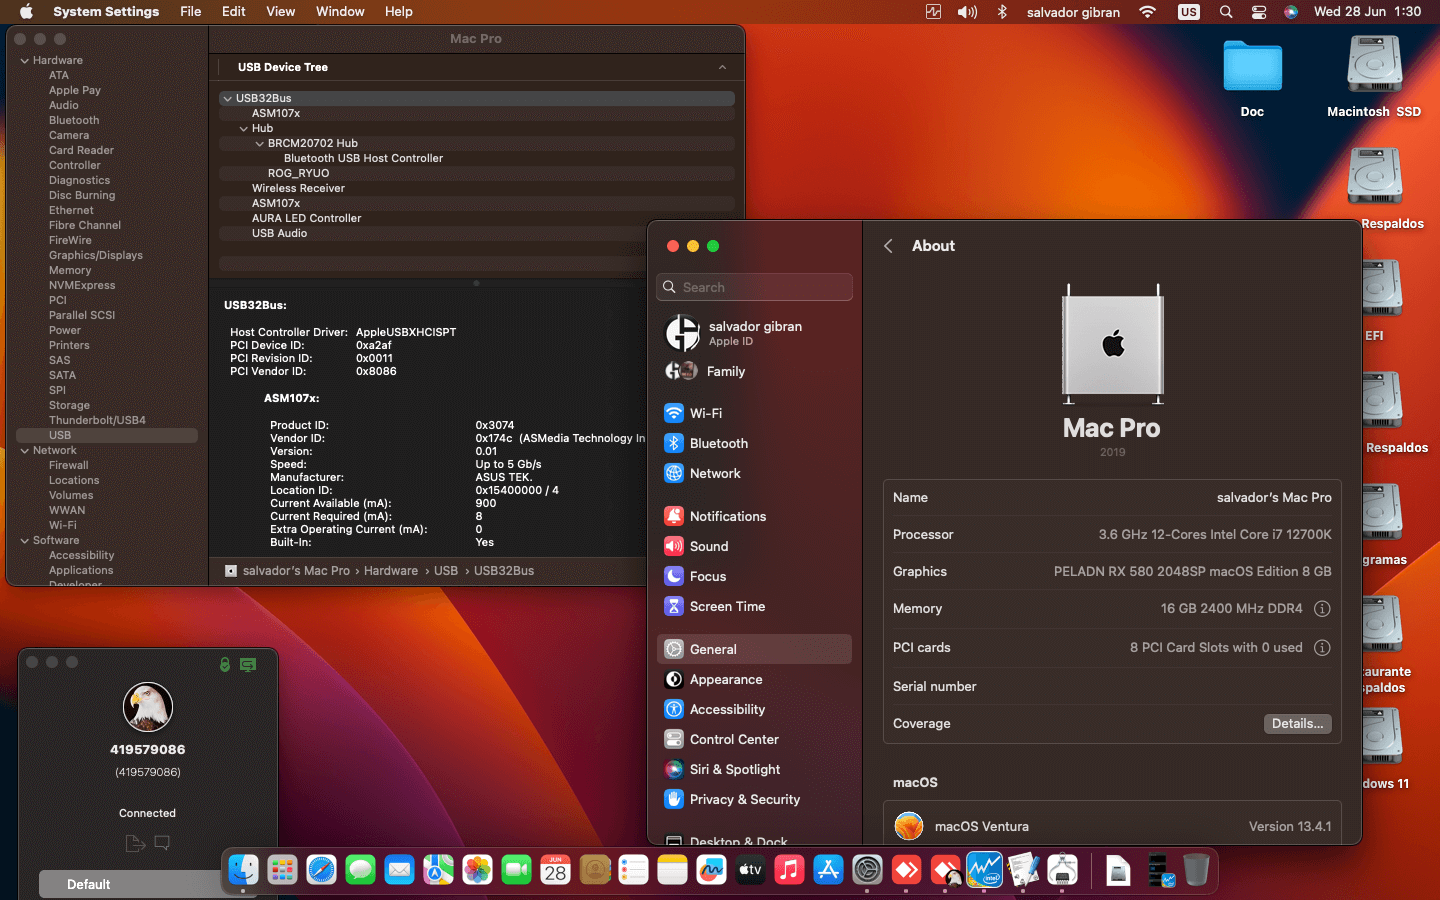
Task: Open File menu in menu bar
Action: [x=190, y=12]
